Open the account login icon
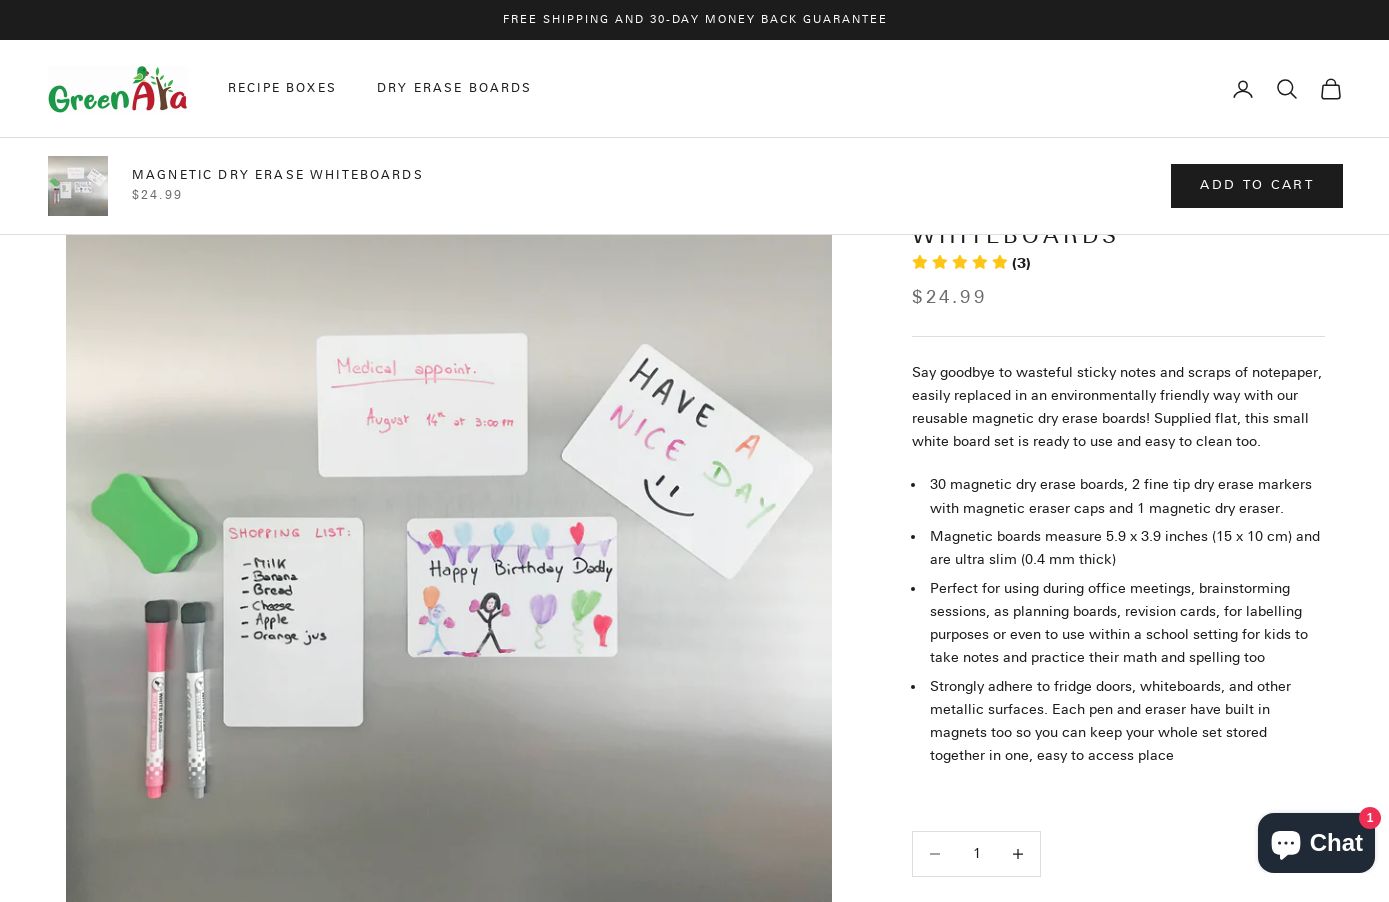Image resolution: width=1389 pixels, height=902 pixels. click(1243, 89)
